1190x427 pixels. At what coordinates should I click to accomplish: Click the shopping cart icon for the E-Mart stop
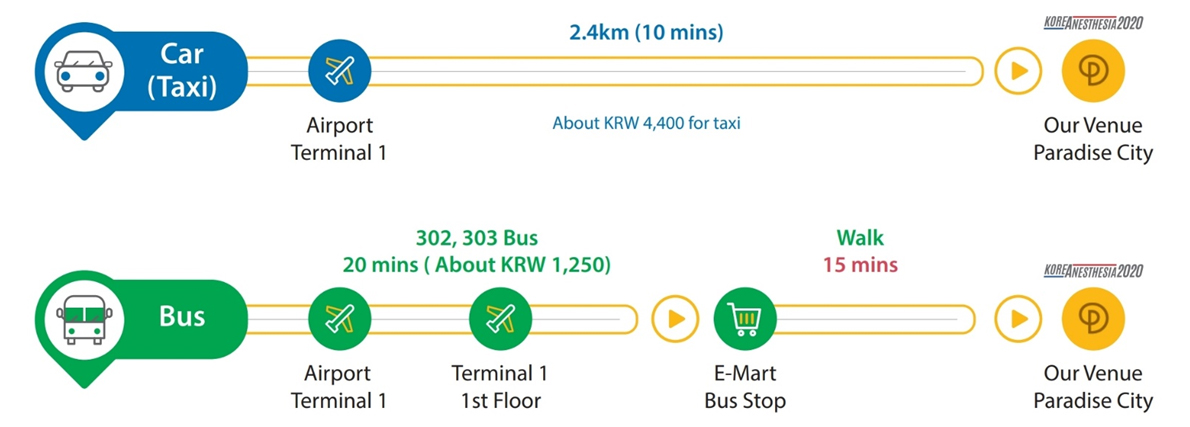(745, 318)
